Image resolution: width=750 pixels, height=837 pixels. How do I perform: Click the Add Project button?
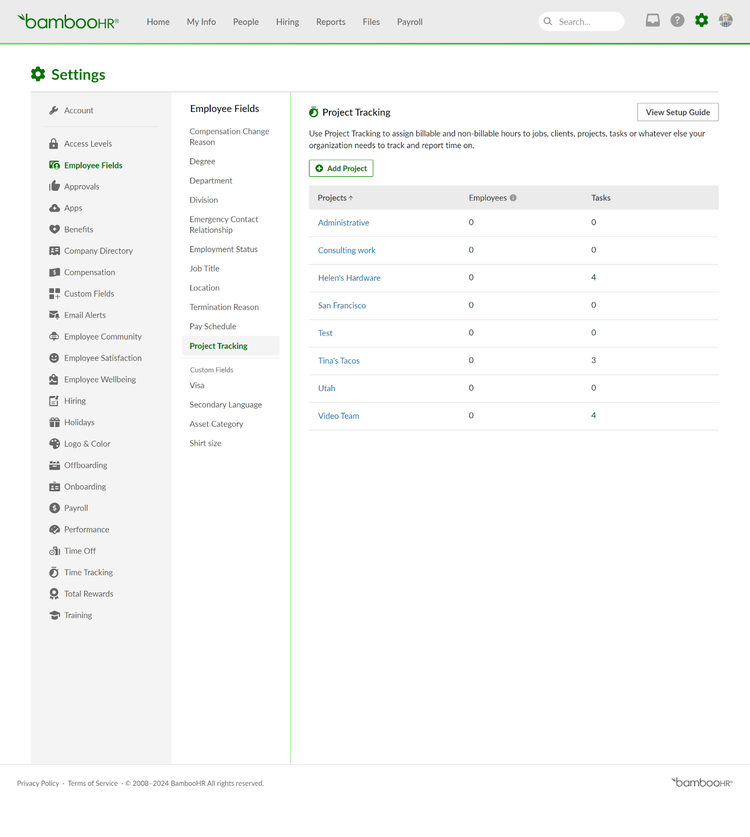[341, 168]
